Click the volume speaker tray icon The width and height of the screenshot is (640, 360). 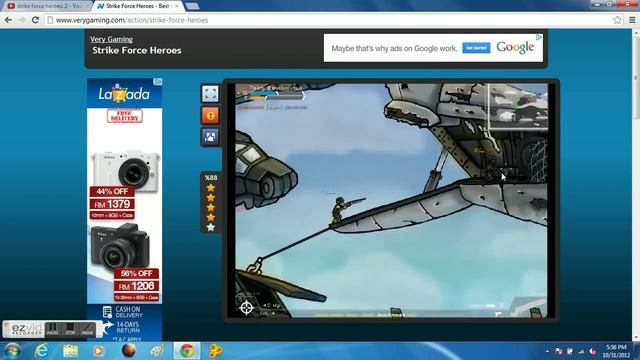592,351
